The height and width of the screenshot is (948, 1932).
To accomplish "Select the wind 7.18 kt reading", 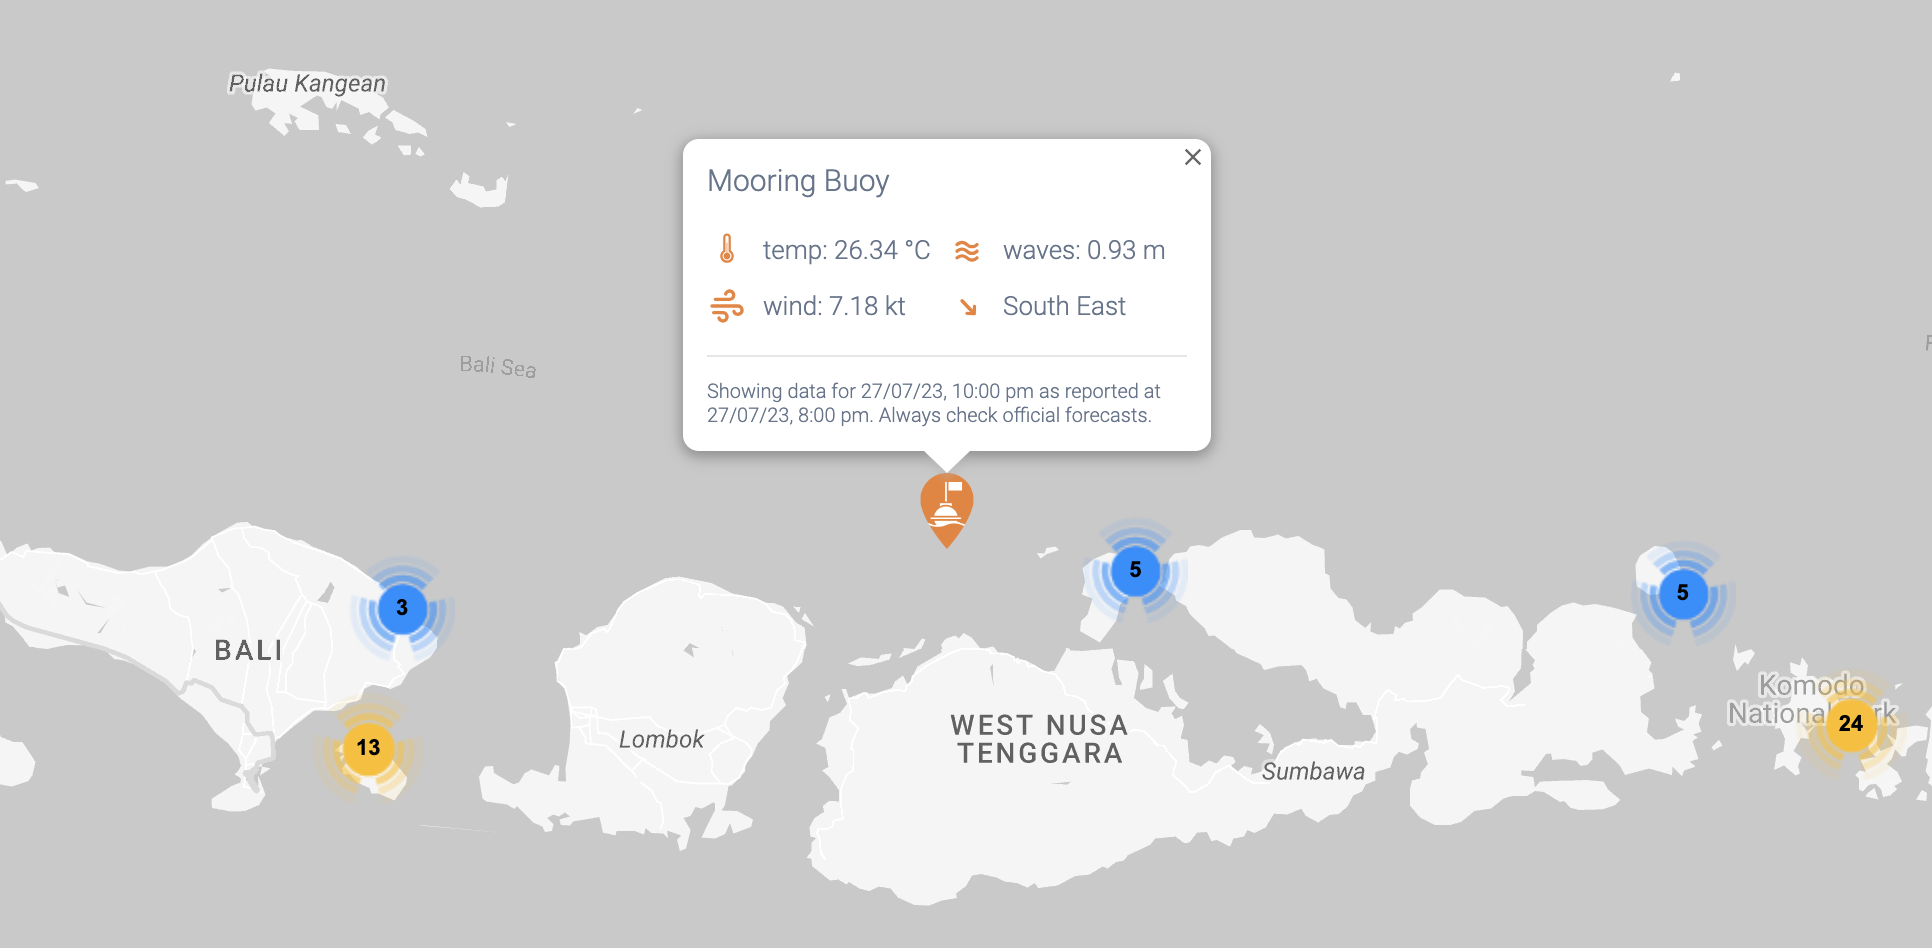I will (834, 306).
